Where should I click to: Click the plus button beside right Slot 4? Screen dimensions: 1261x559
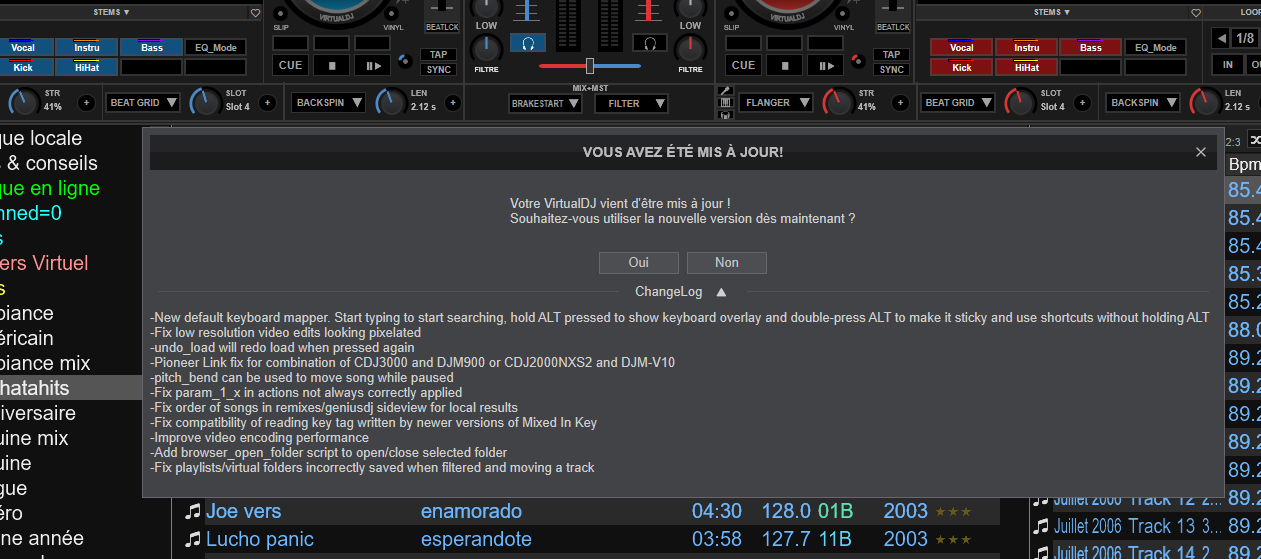[1082, 103]
